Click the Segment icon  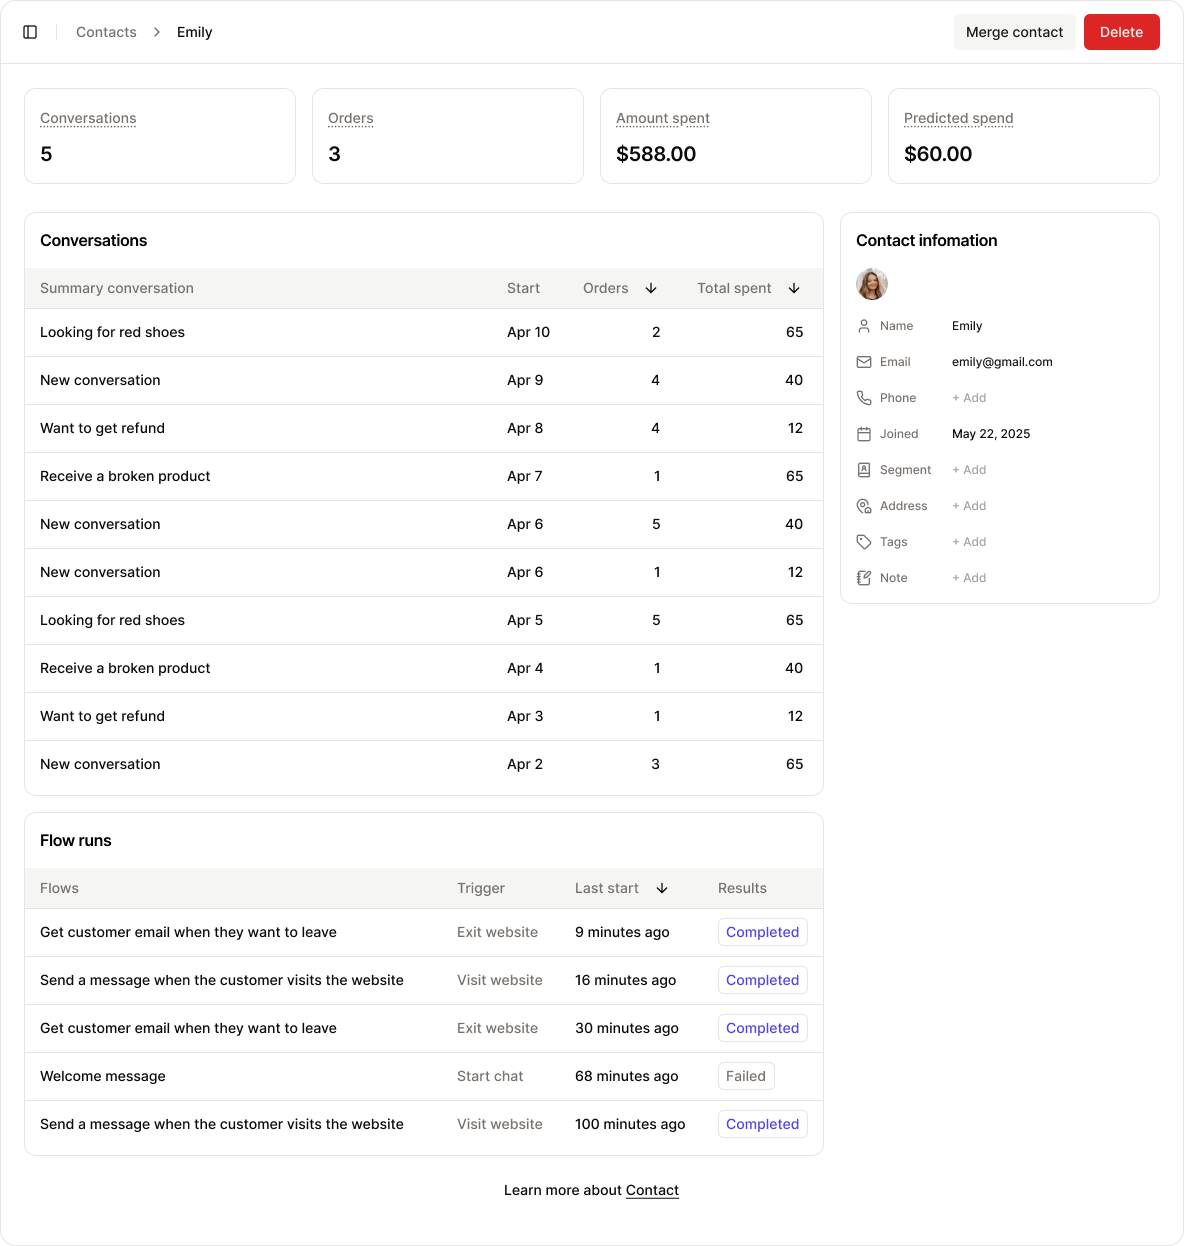[864, 470]
